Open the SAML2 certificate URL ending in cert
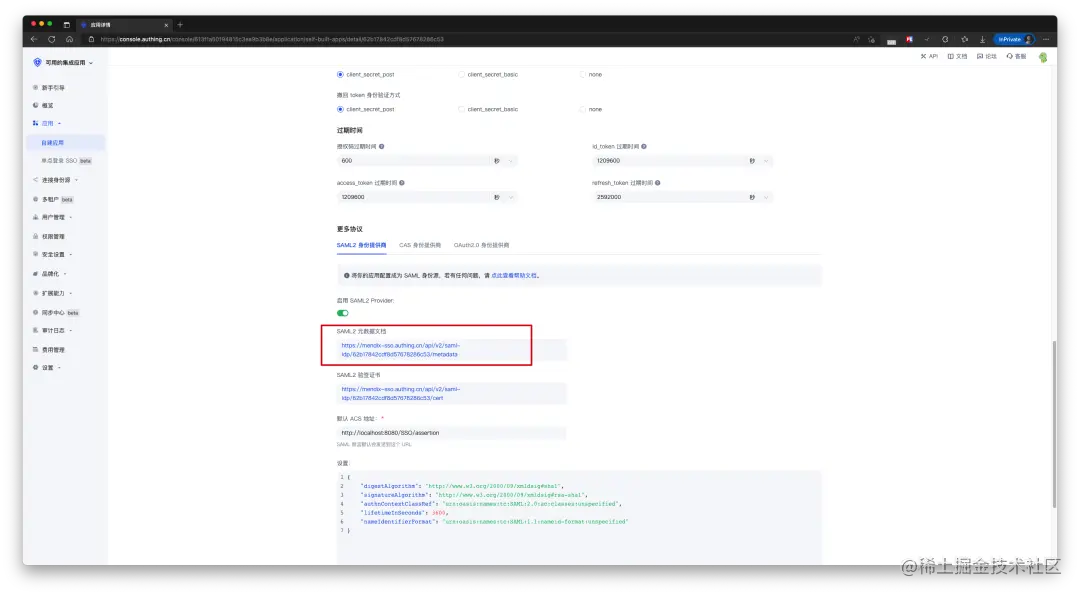 [x=401, y=393]
